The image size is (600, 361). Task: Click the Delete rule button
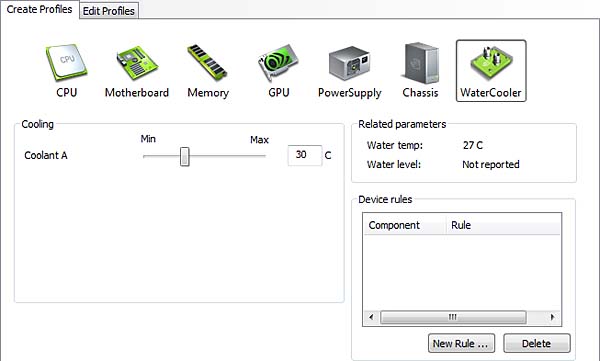coord(536,343)
